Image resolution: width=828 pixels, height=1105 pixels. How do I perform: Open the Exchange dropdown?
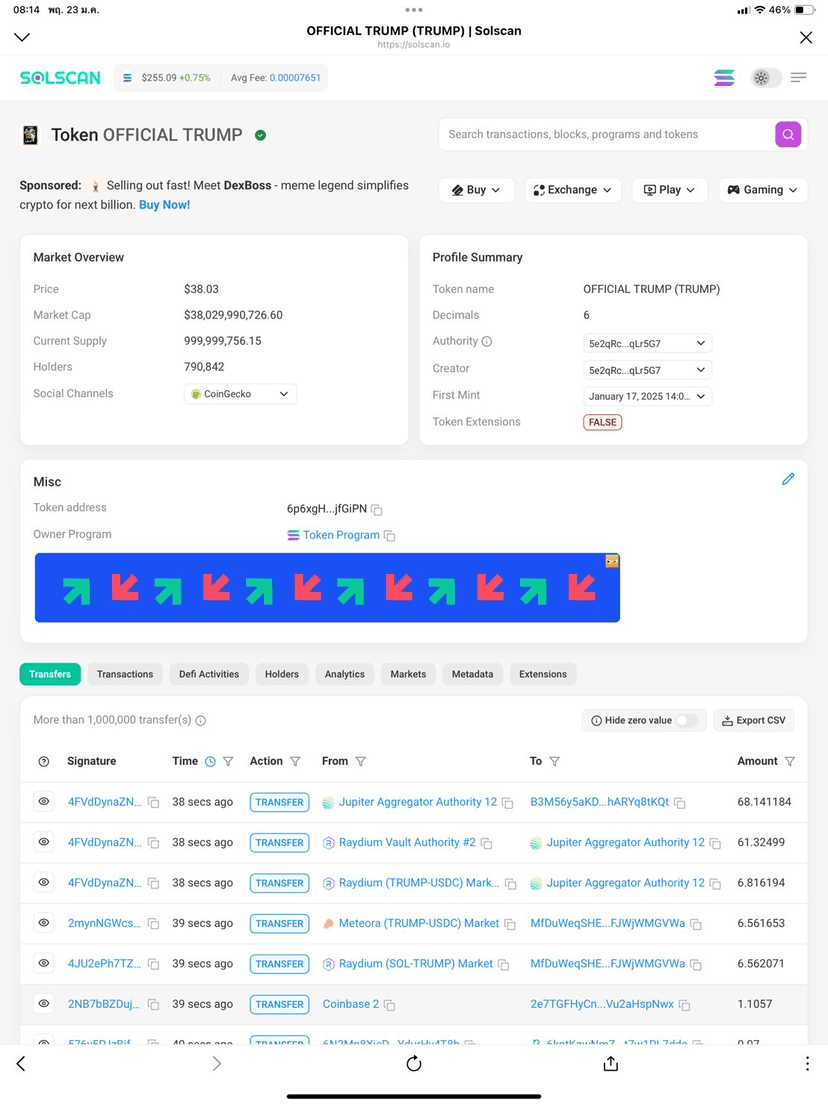pyautogui.click(x=573, y=190)
